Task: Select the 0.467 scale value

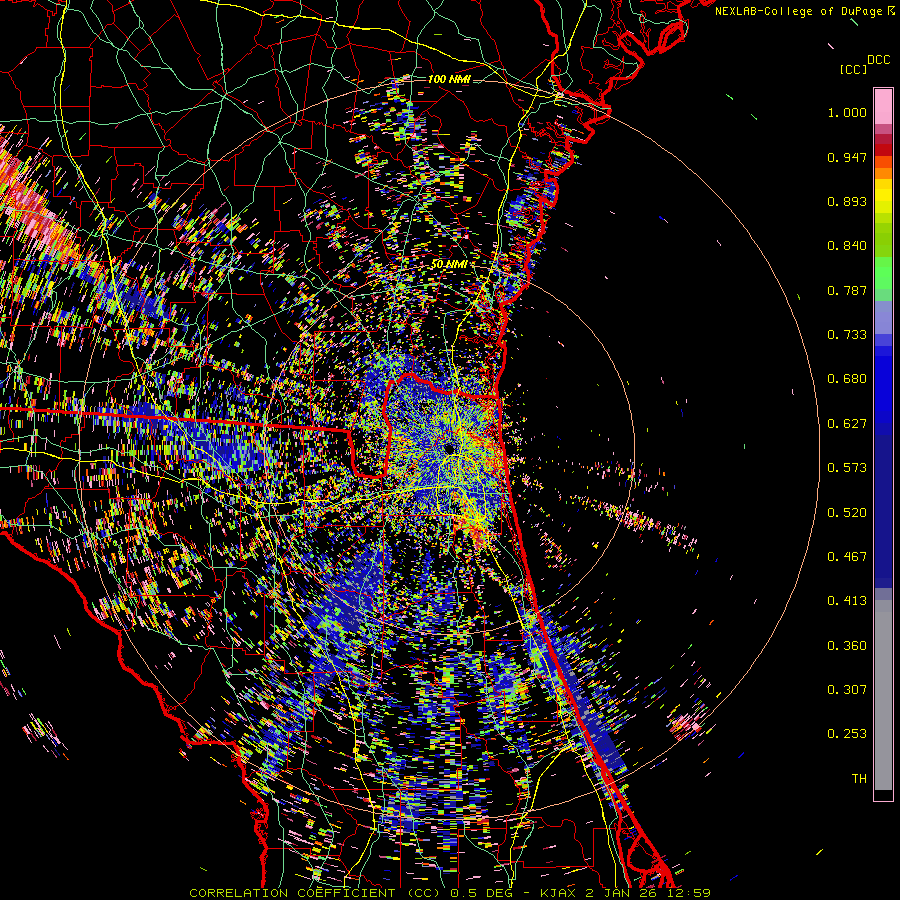Action: (x=847, y=557)
